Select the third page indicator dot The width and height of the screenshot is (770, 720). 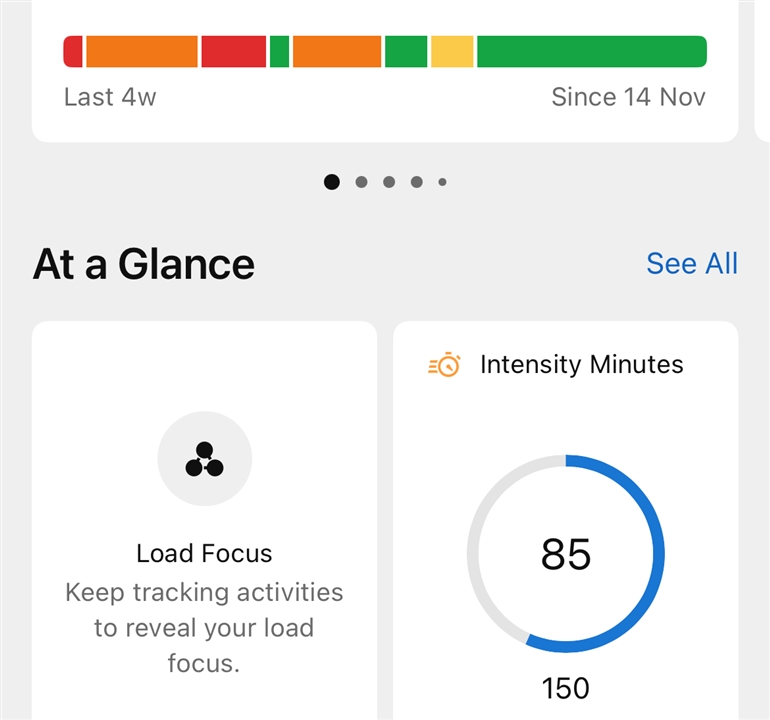(x=389, y=182)
